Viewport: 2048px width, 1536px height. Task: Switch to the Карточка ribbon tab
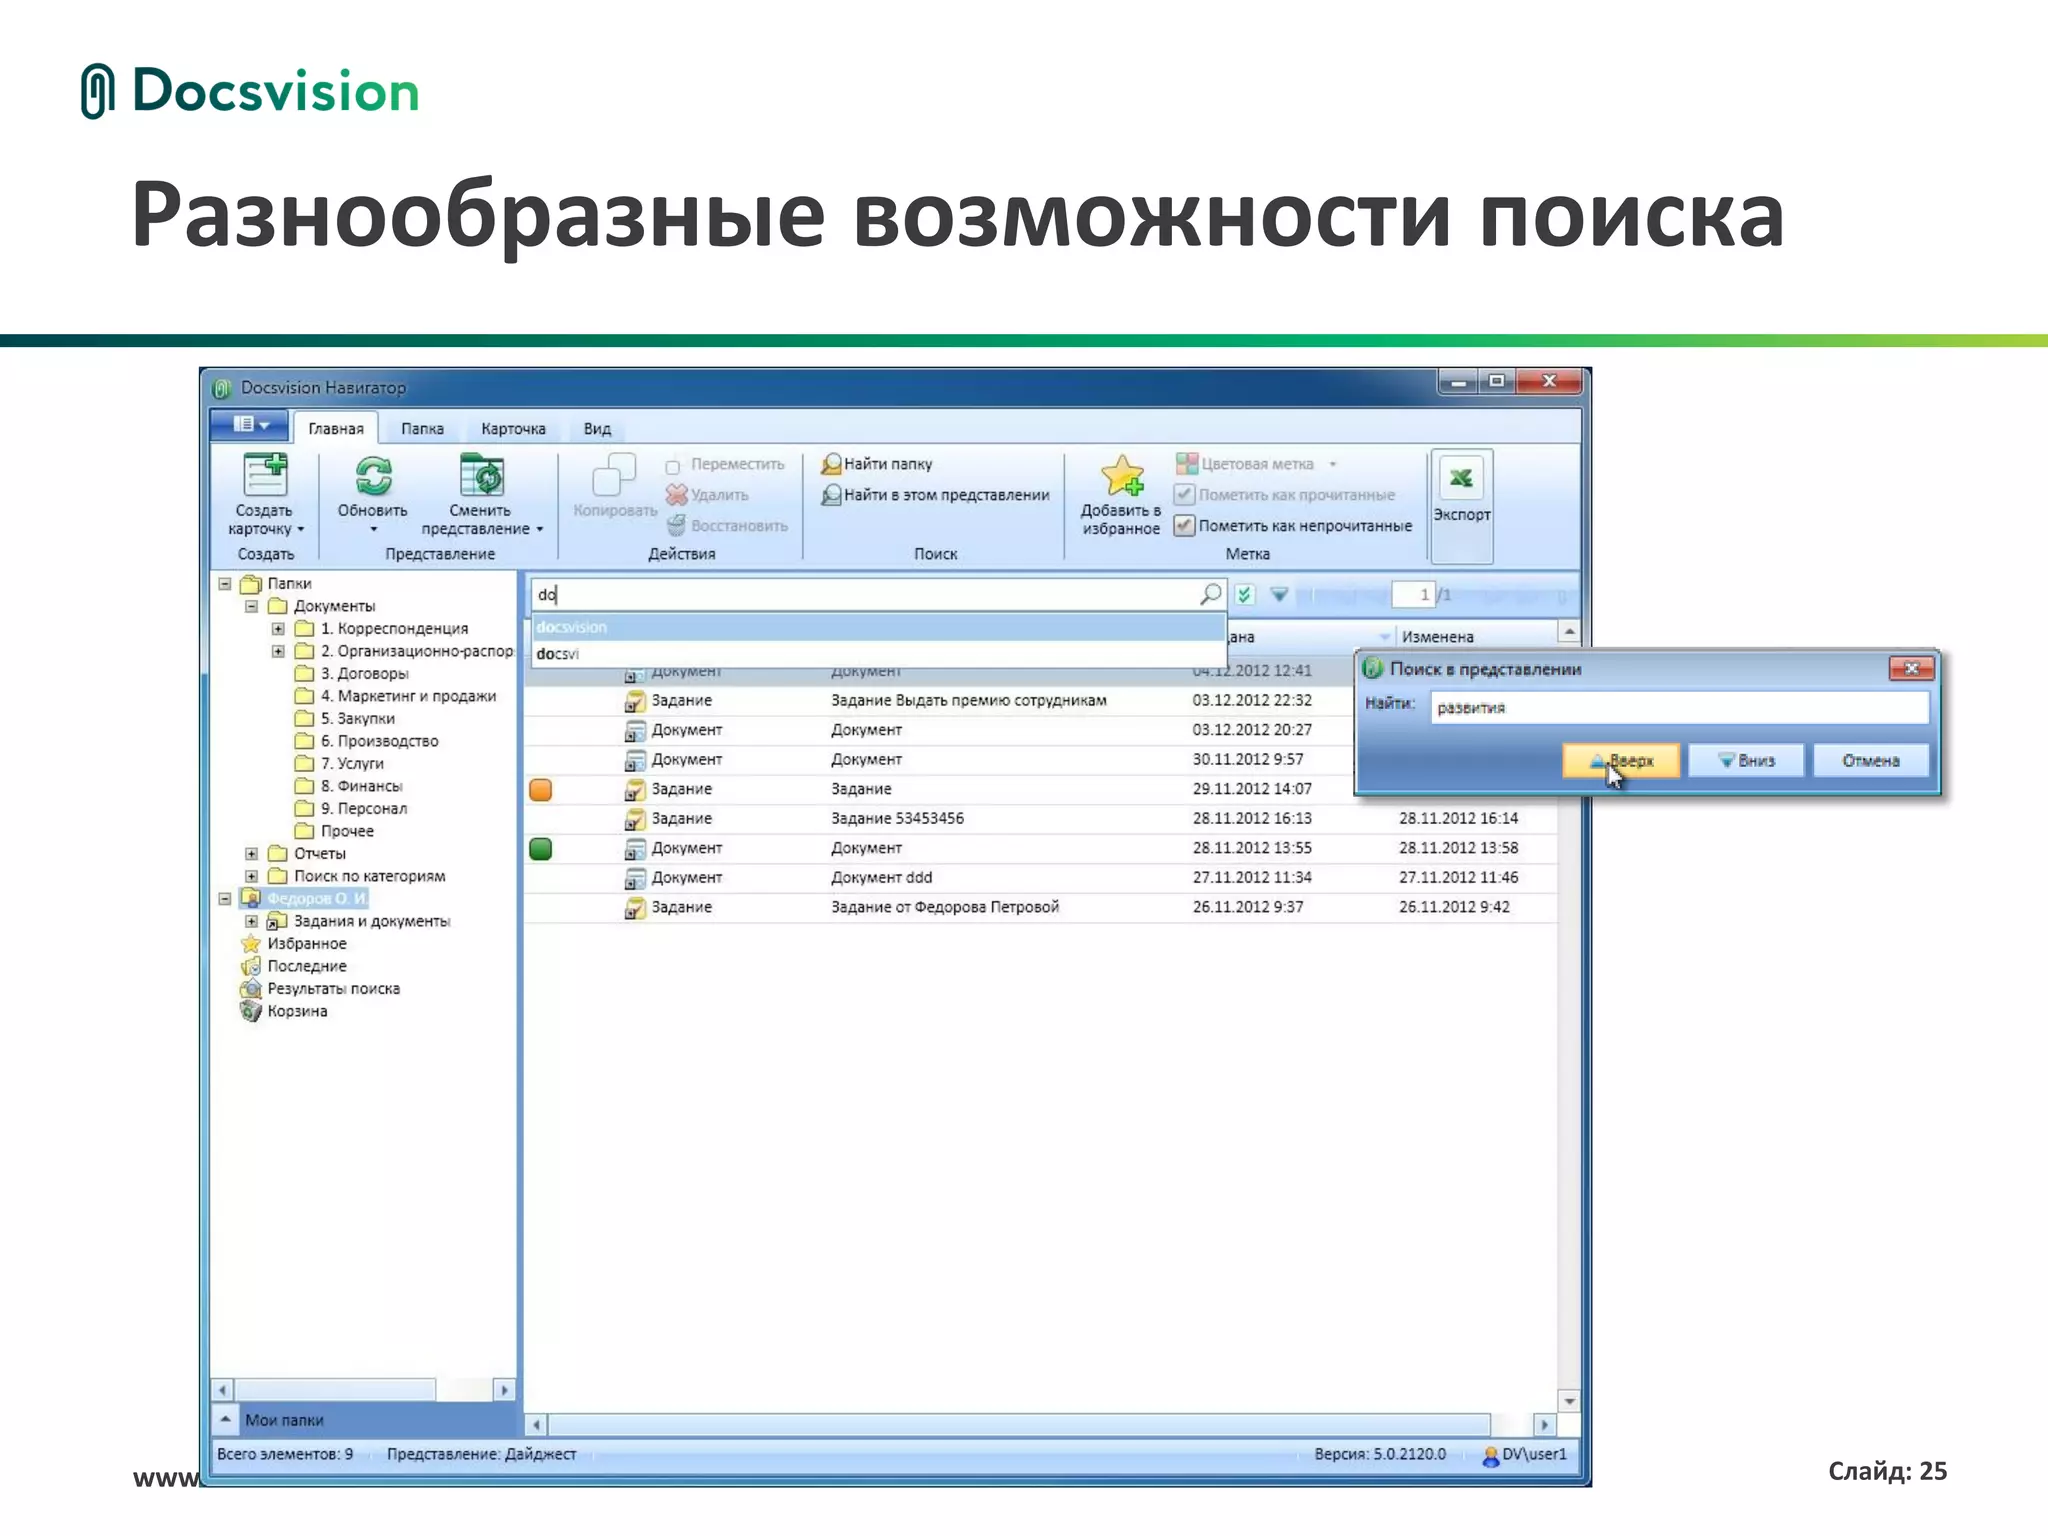point(513,429)
